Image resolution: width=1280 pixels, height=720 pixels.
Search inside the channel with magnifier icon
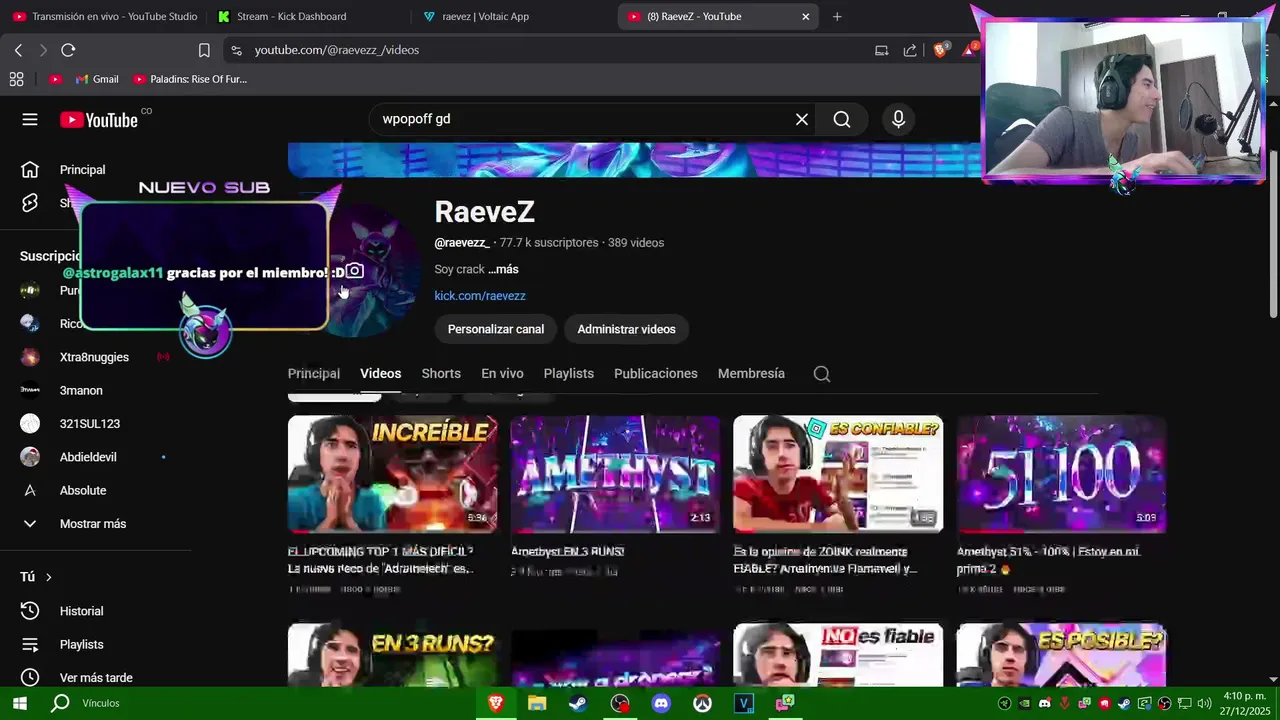(822, 374)
